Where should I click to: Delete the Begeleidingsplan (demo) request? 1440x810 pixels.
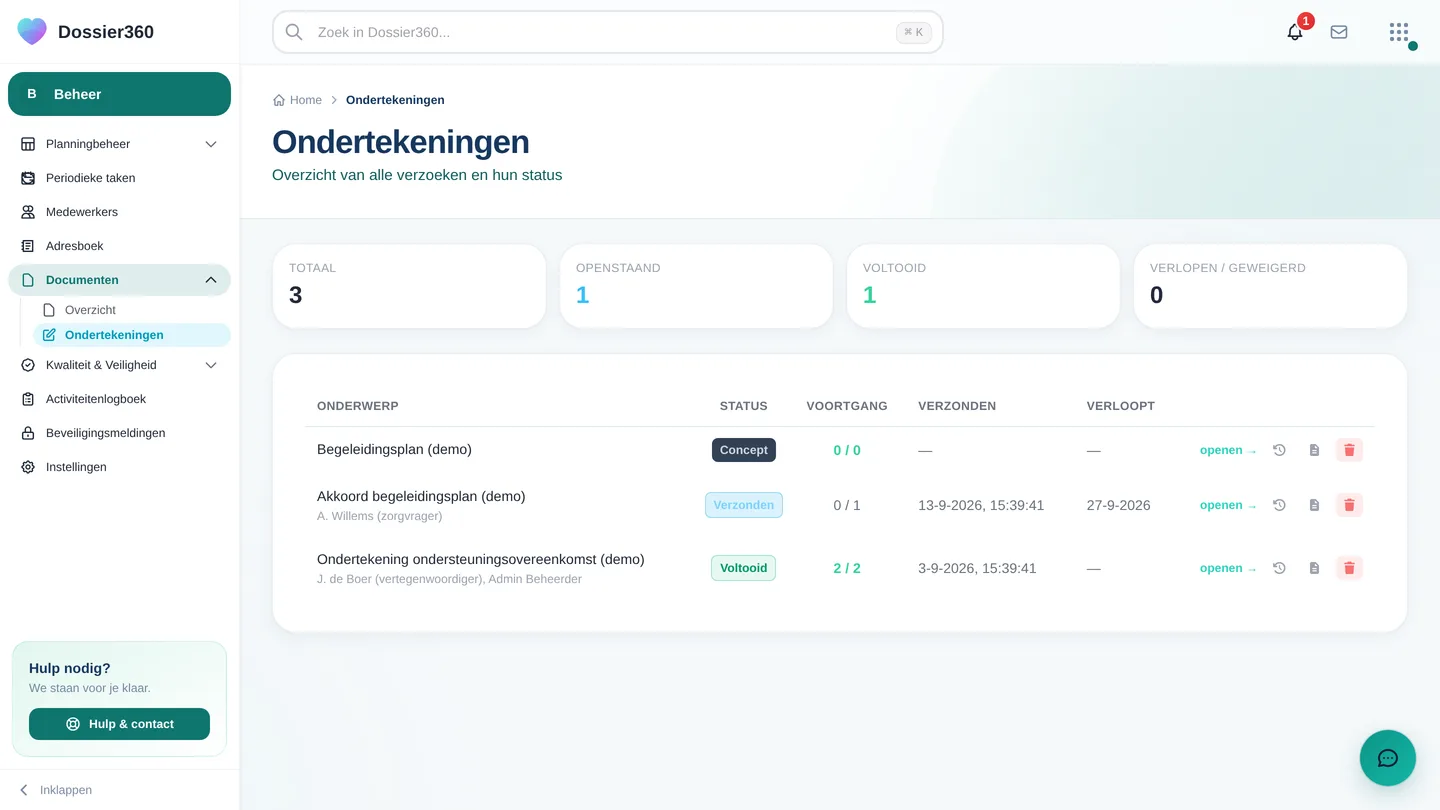coord(1349,450)
